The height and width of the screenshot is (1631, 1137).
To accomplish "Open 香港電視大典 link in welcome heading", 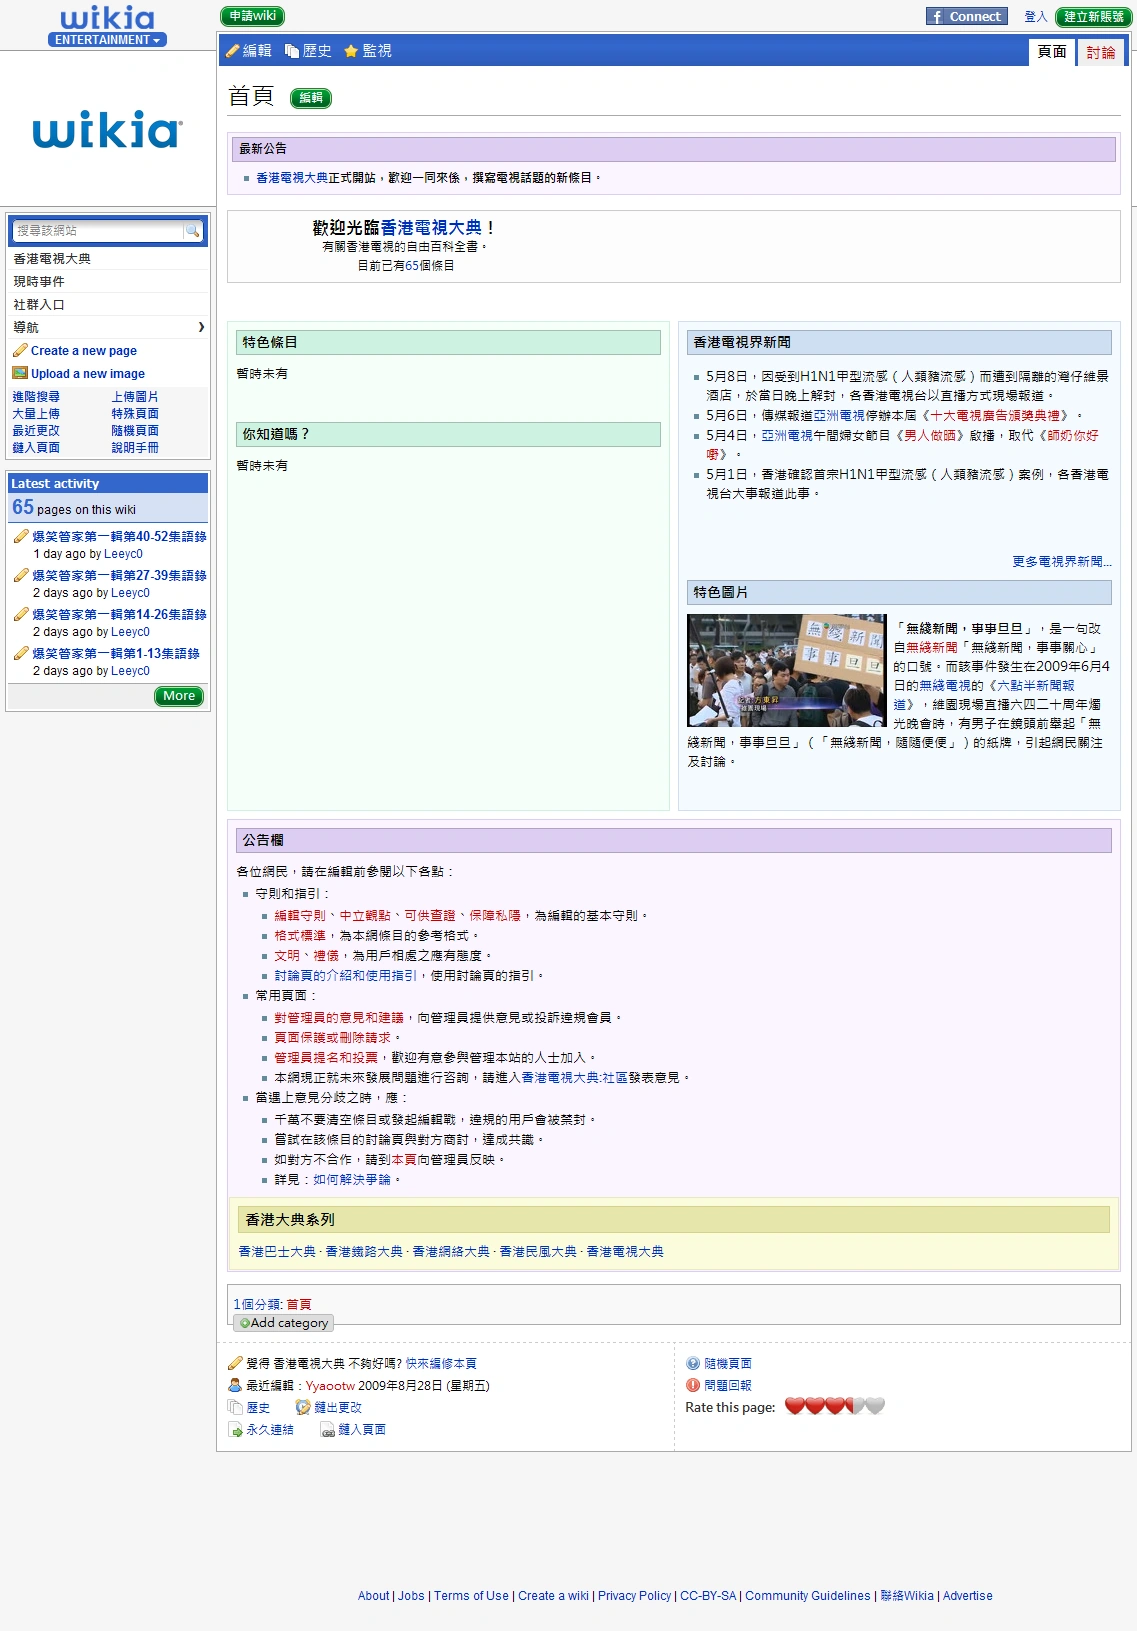I will (431, 228).
